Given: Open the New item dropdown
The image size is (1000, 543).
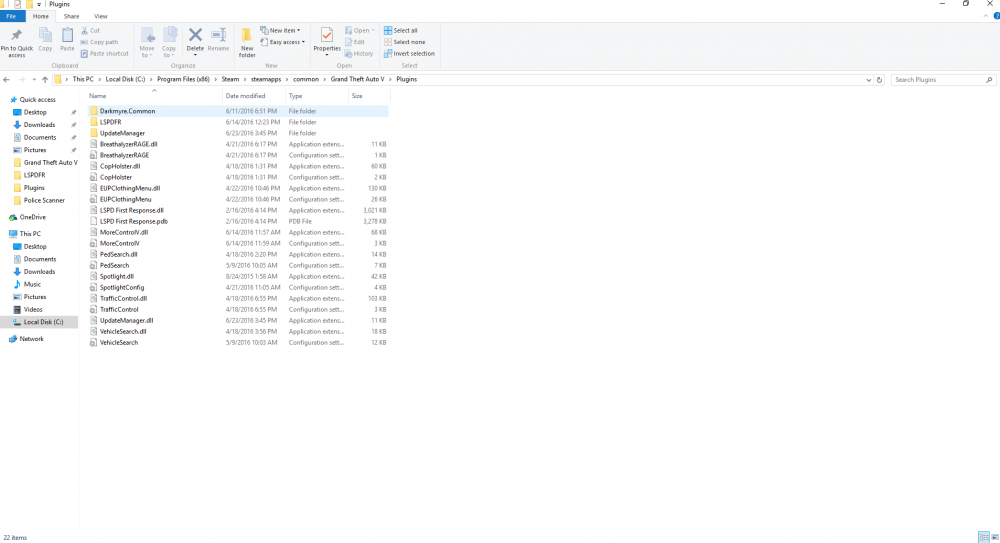Looking at the screenshot, I should (x=280, y=31).
